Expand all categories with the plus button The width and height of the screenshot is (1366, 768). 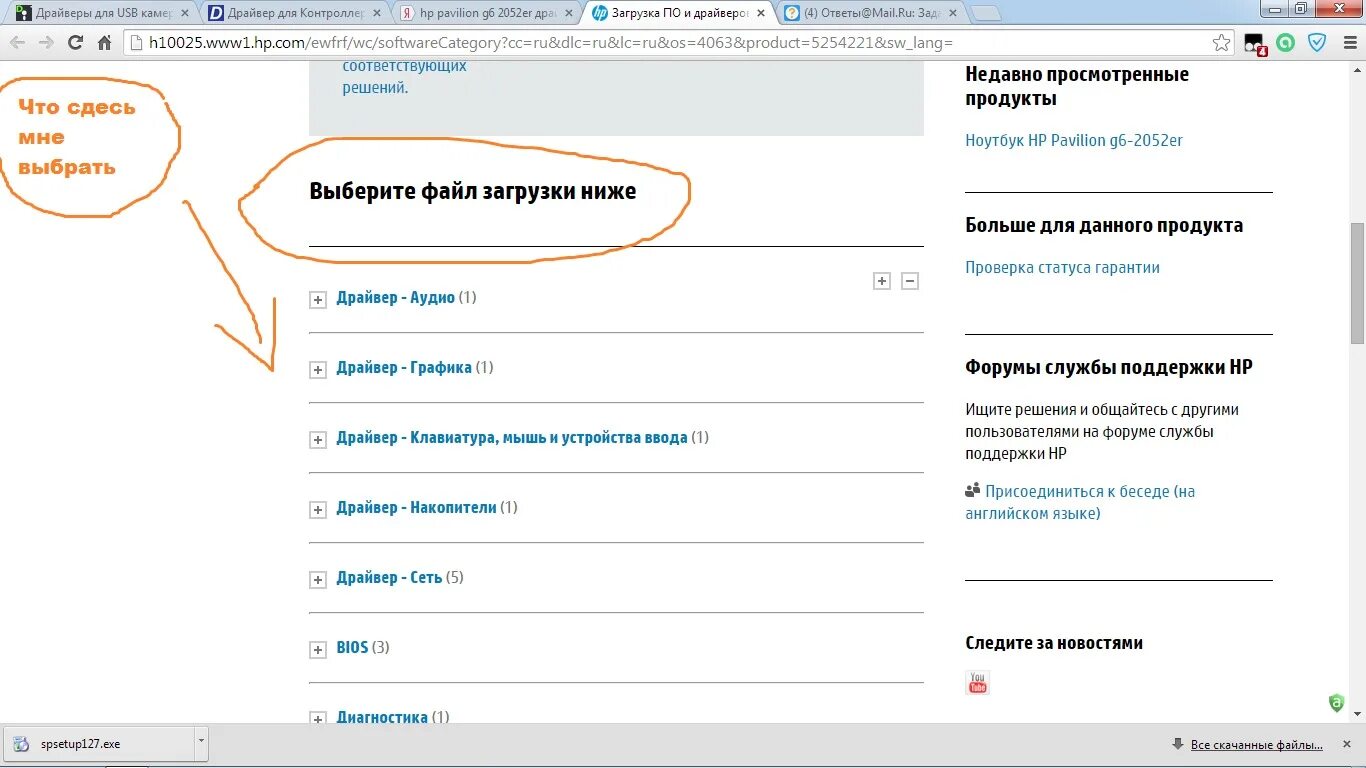881,280
